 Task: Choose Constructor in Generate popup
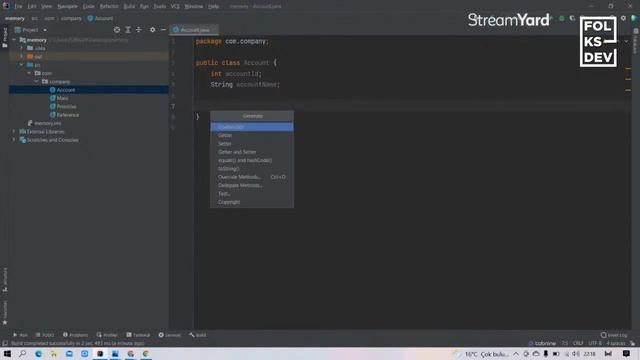[252, 127]
